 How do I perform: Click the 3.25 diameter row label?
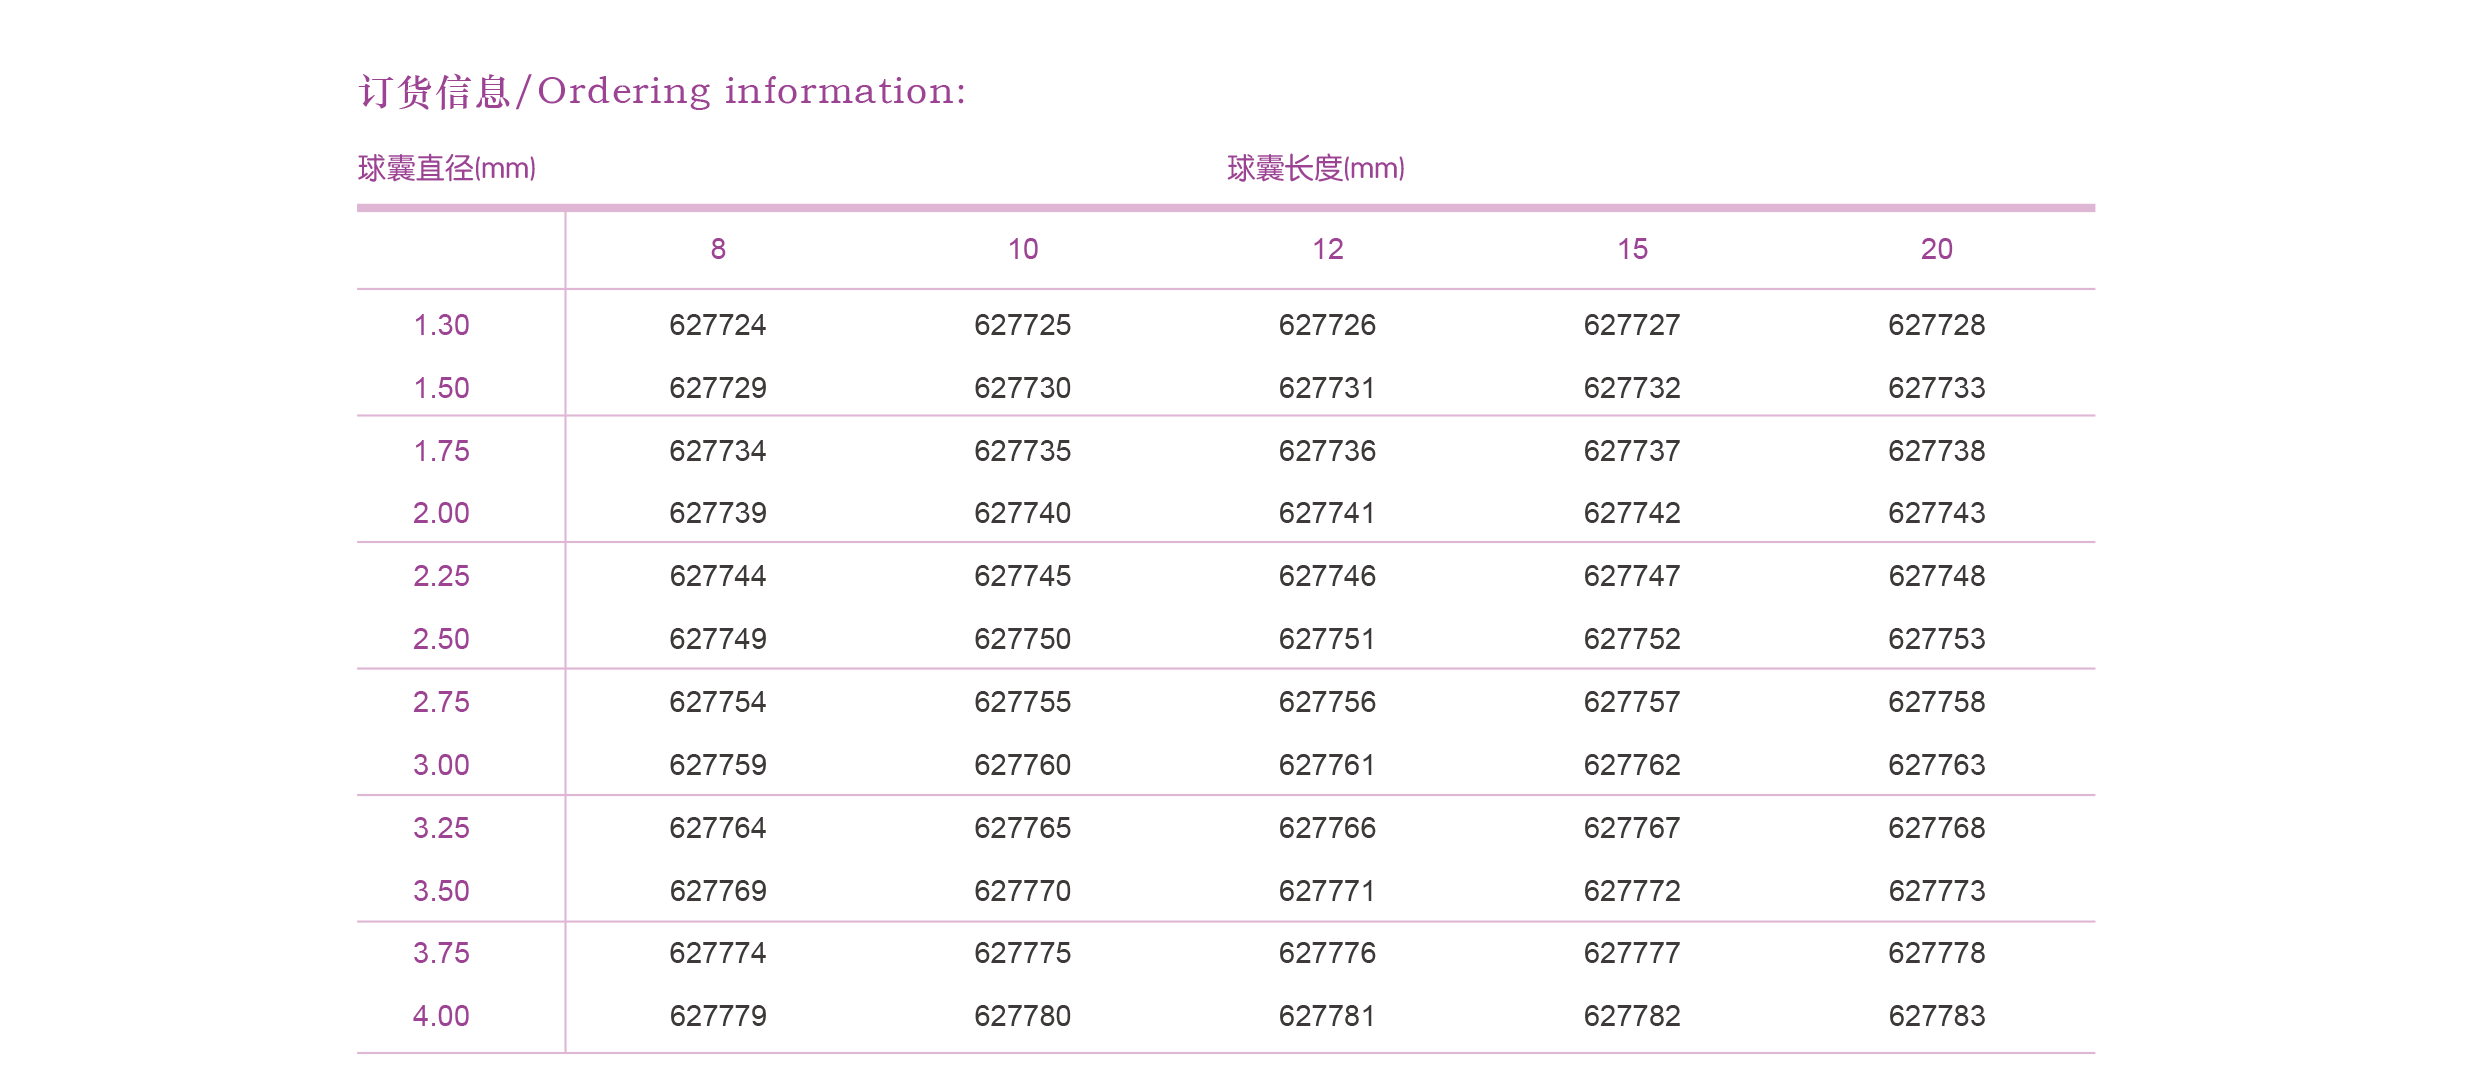point(441,828)
